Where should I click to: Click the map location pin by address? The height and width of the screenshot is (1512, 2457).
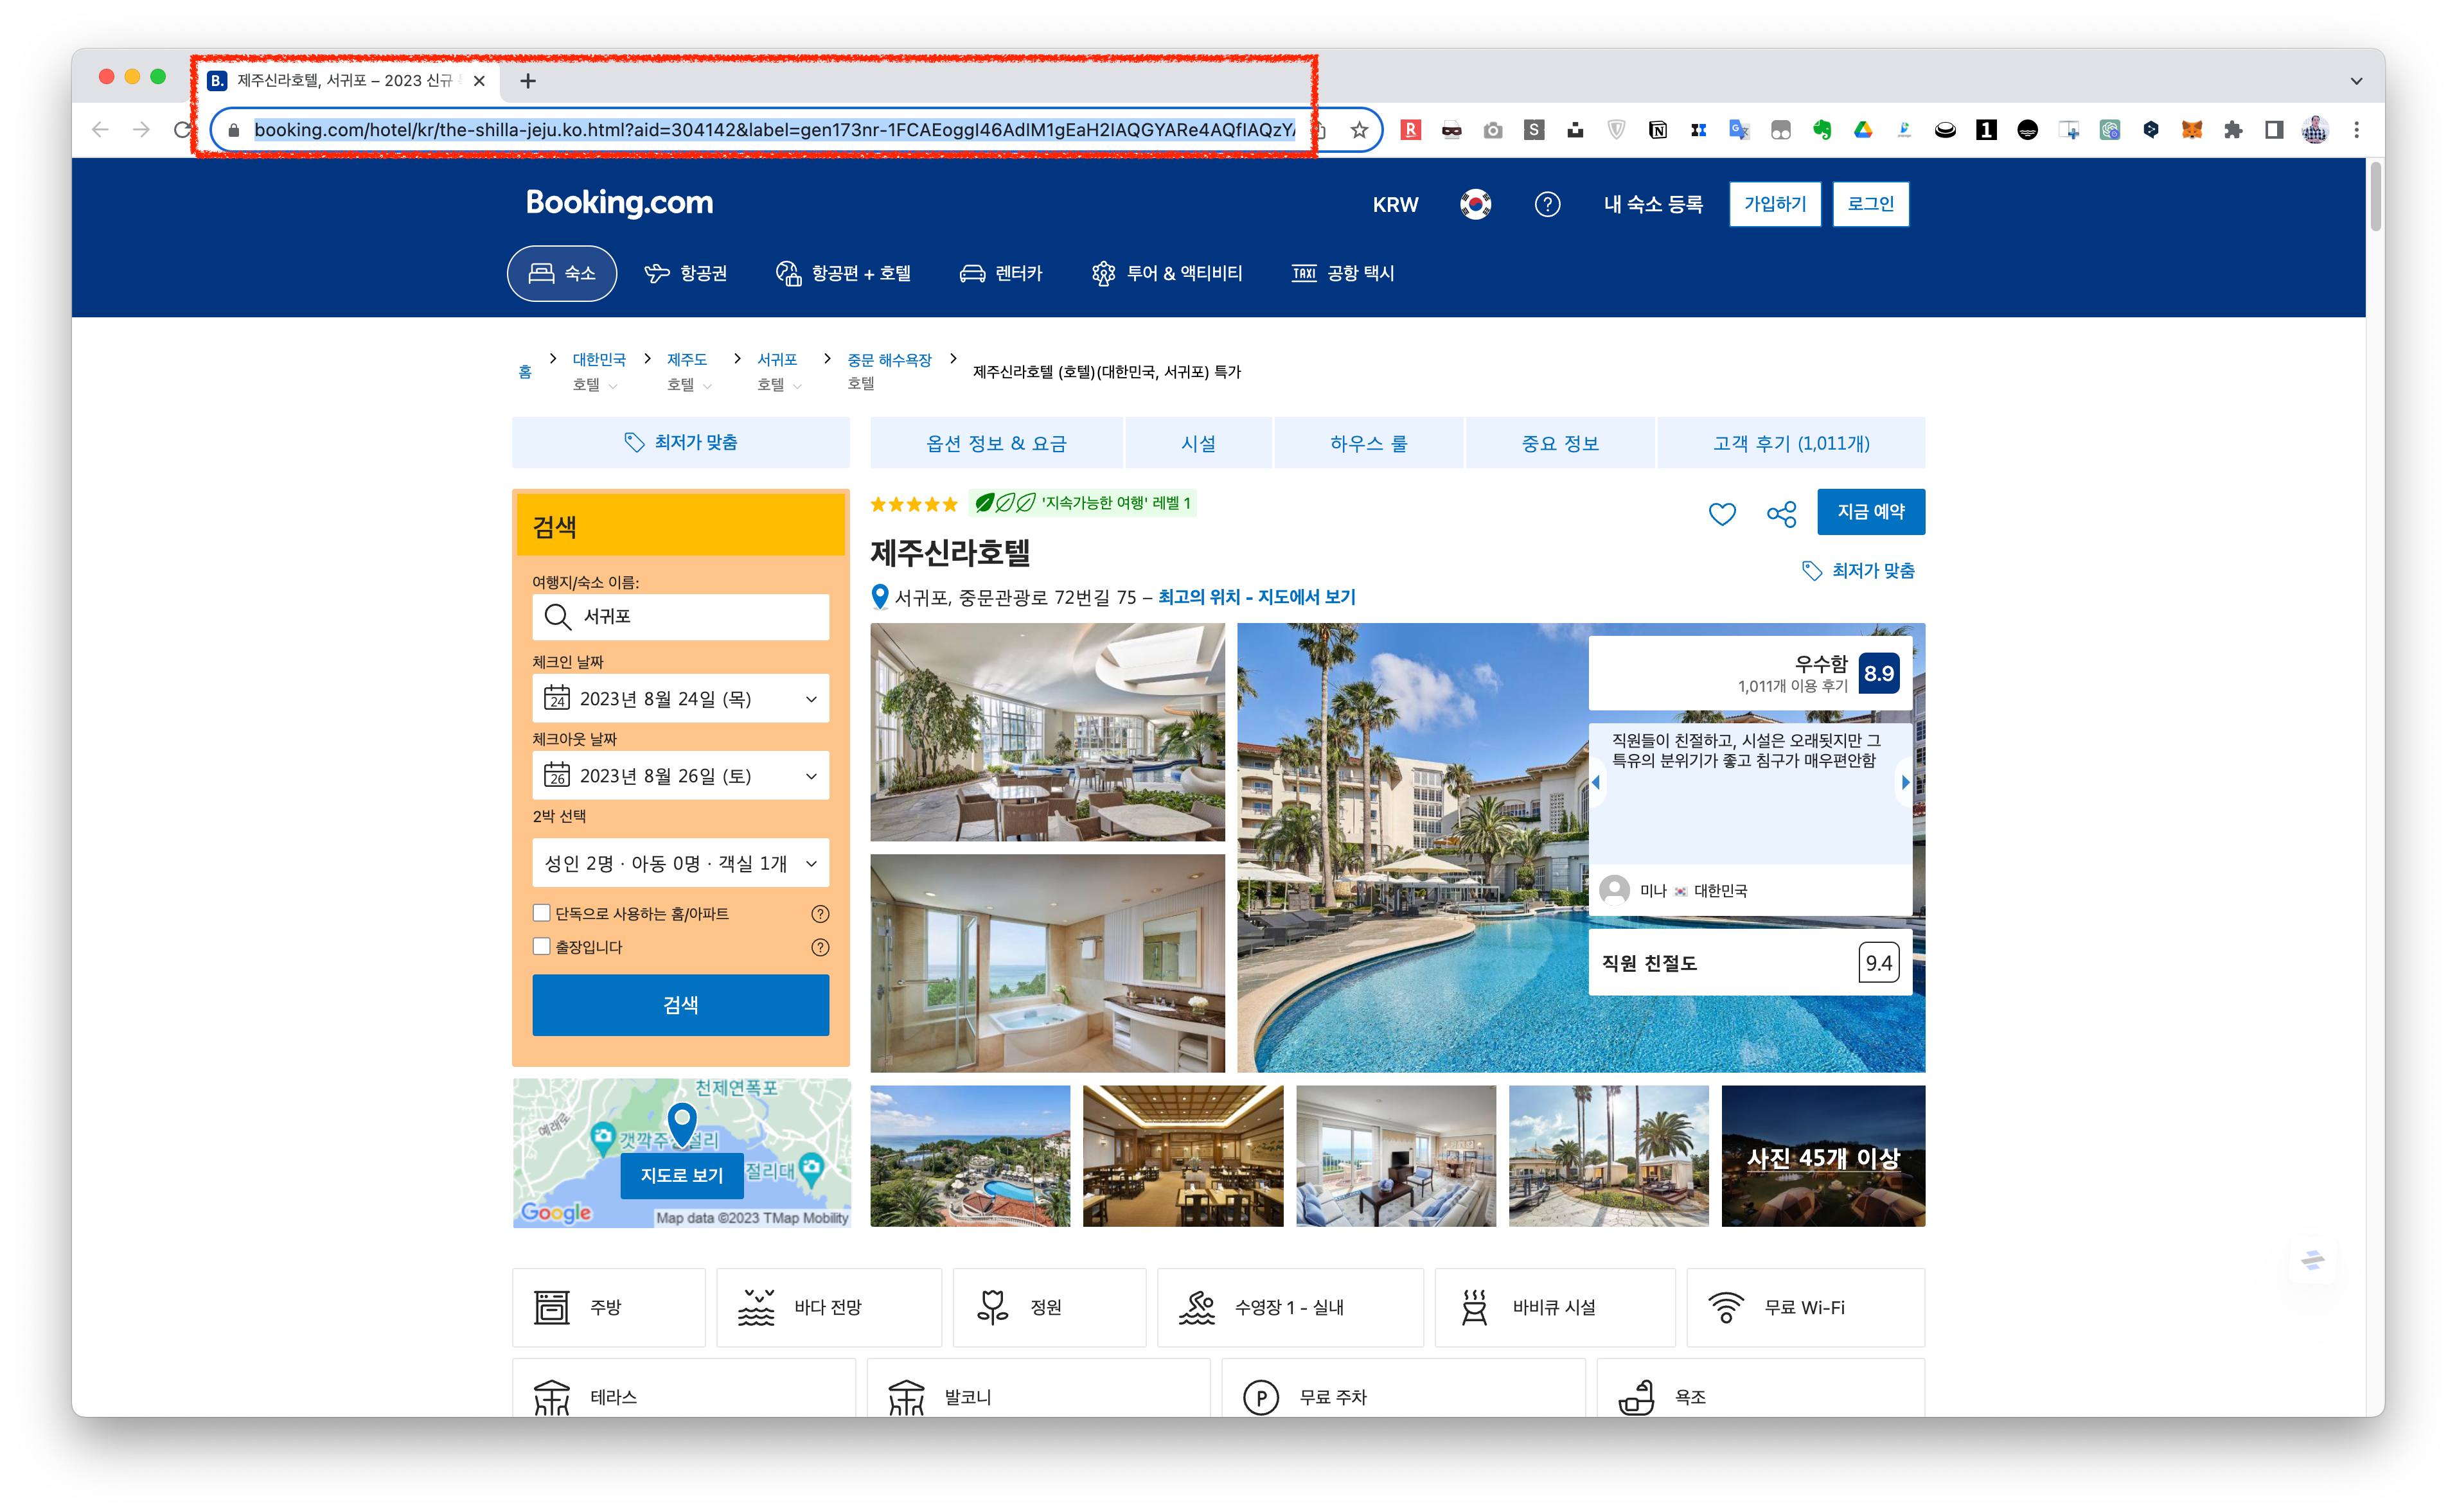[x=879, y=597]
